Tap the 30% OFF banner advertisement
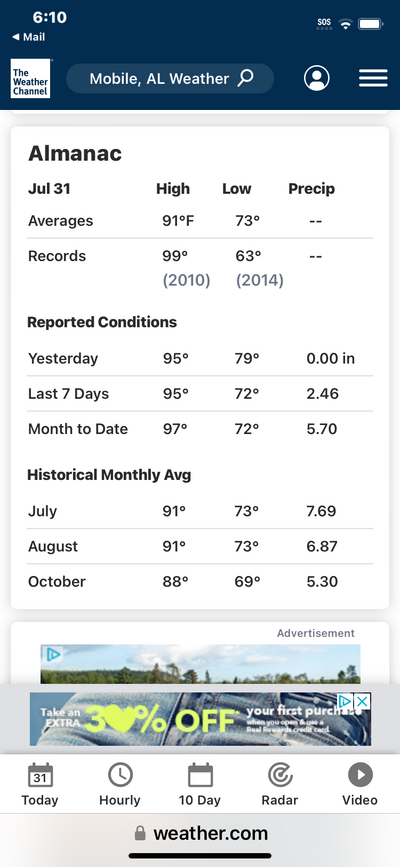 [x=200, y=719]
